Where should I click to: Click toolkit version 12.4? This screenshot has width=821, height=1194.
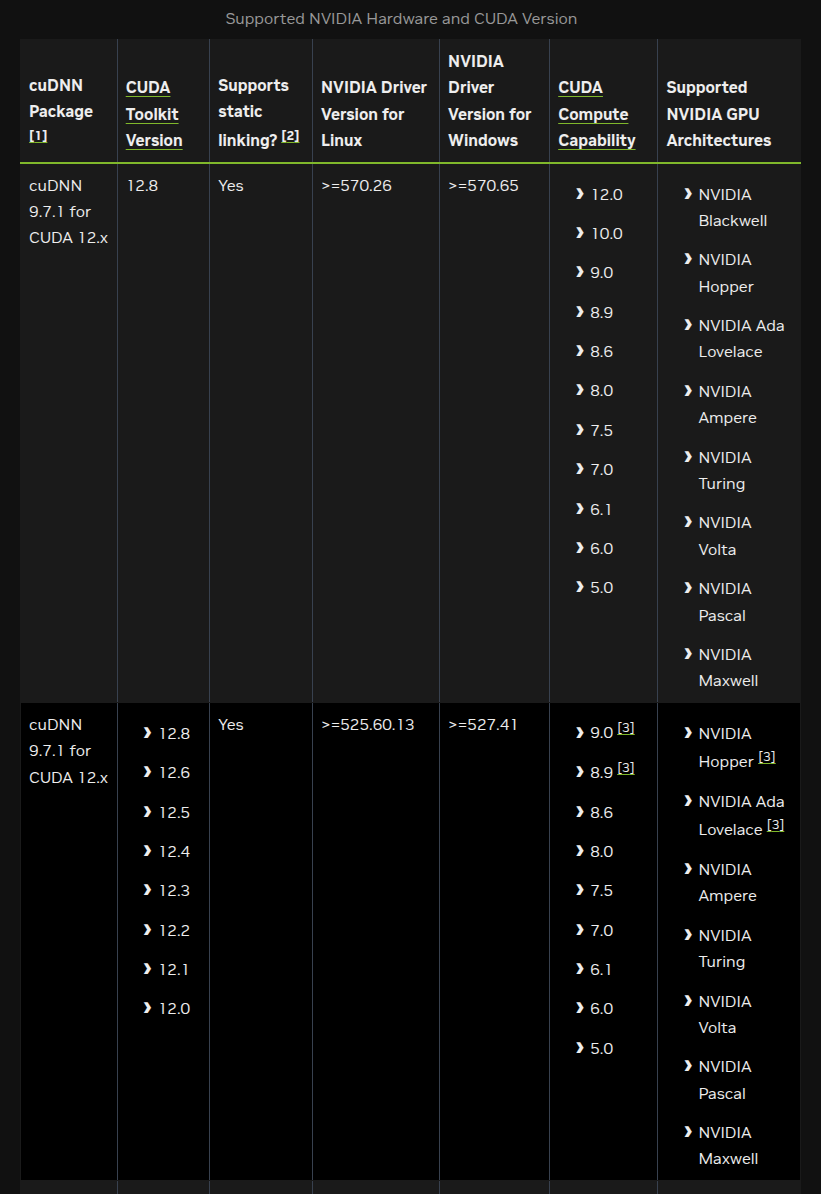[x=174, y=851]
